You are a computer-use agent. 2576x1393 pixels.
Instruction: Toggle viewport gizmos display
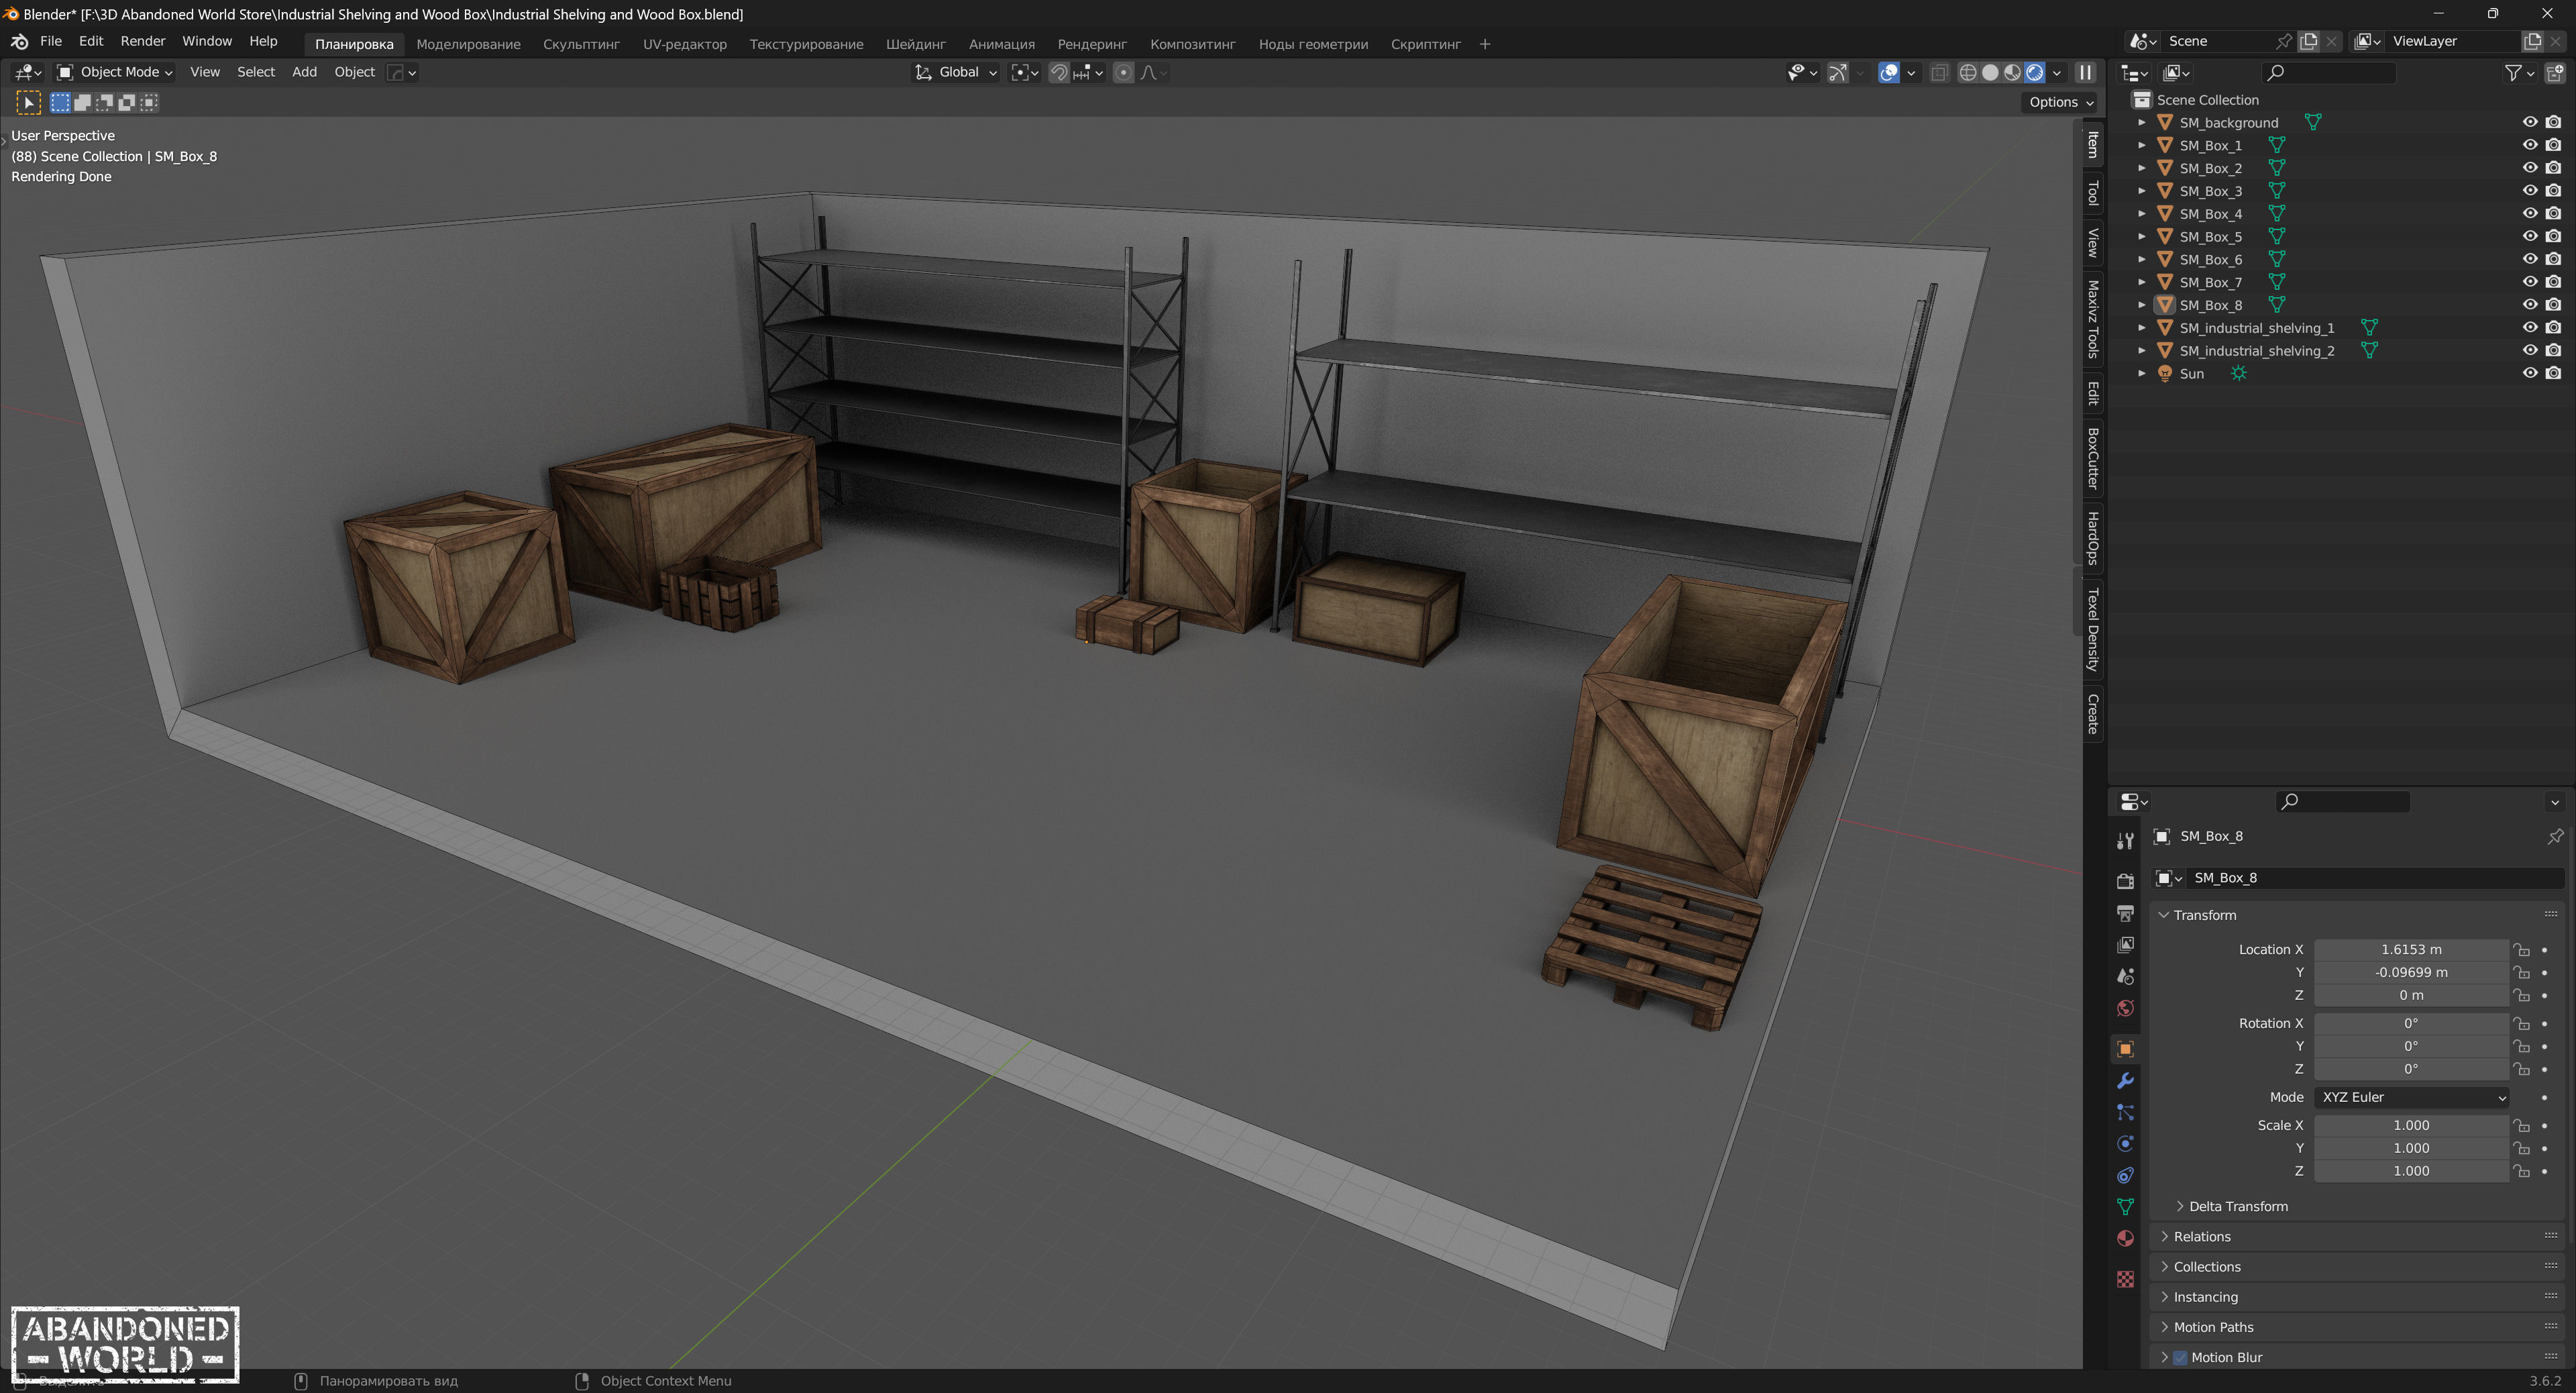(1837, 72)
